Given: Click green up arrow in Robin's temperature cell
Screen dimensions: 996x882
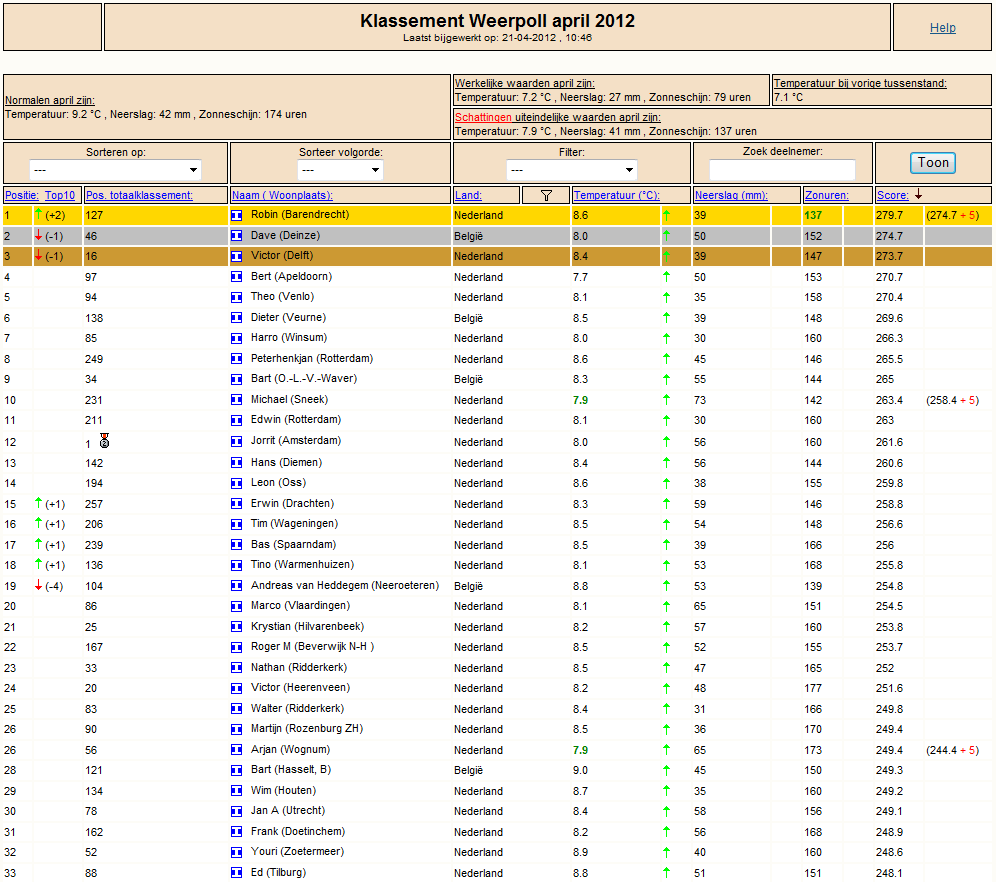Looking at the screenshot, I should point(666,215).
